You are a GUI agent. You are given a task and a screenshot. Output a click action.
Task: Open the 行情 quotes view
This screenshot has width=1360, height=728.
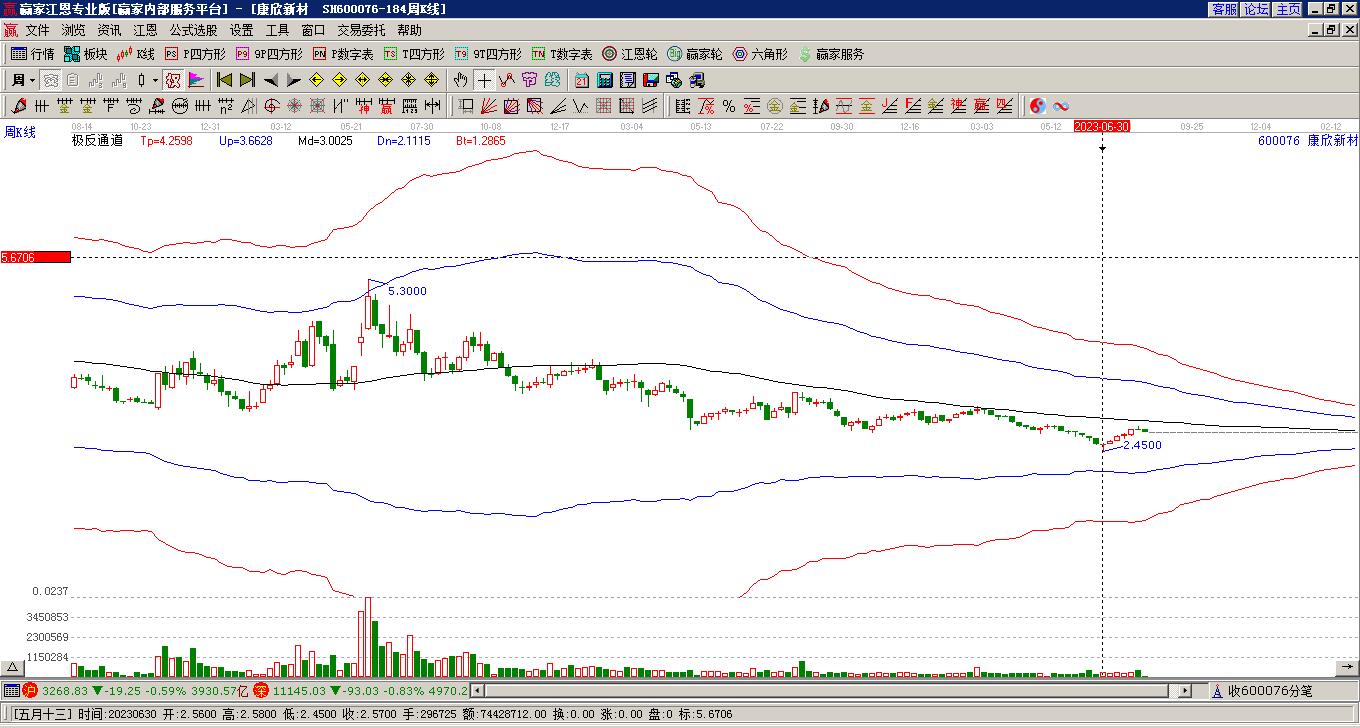pos(33,54)
